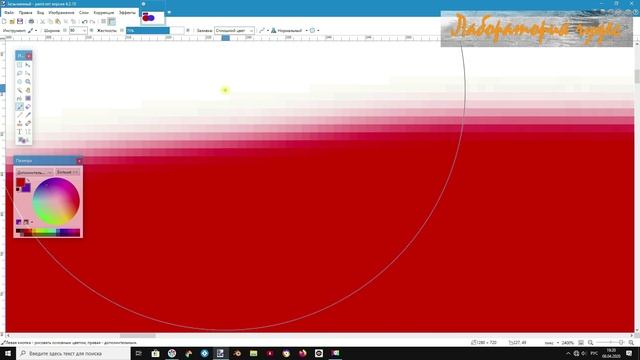
Task: Click the open image thumbnail tab
Action: click(152, 18)
